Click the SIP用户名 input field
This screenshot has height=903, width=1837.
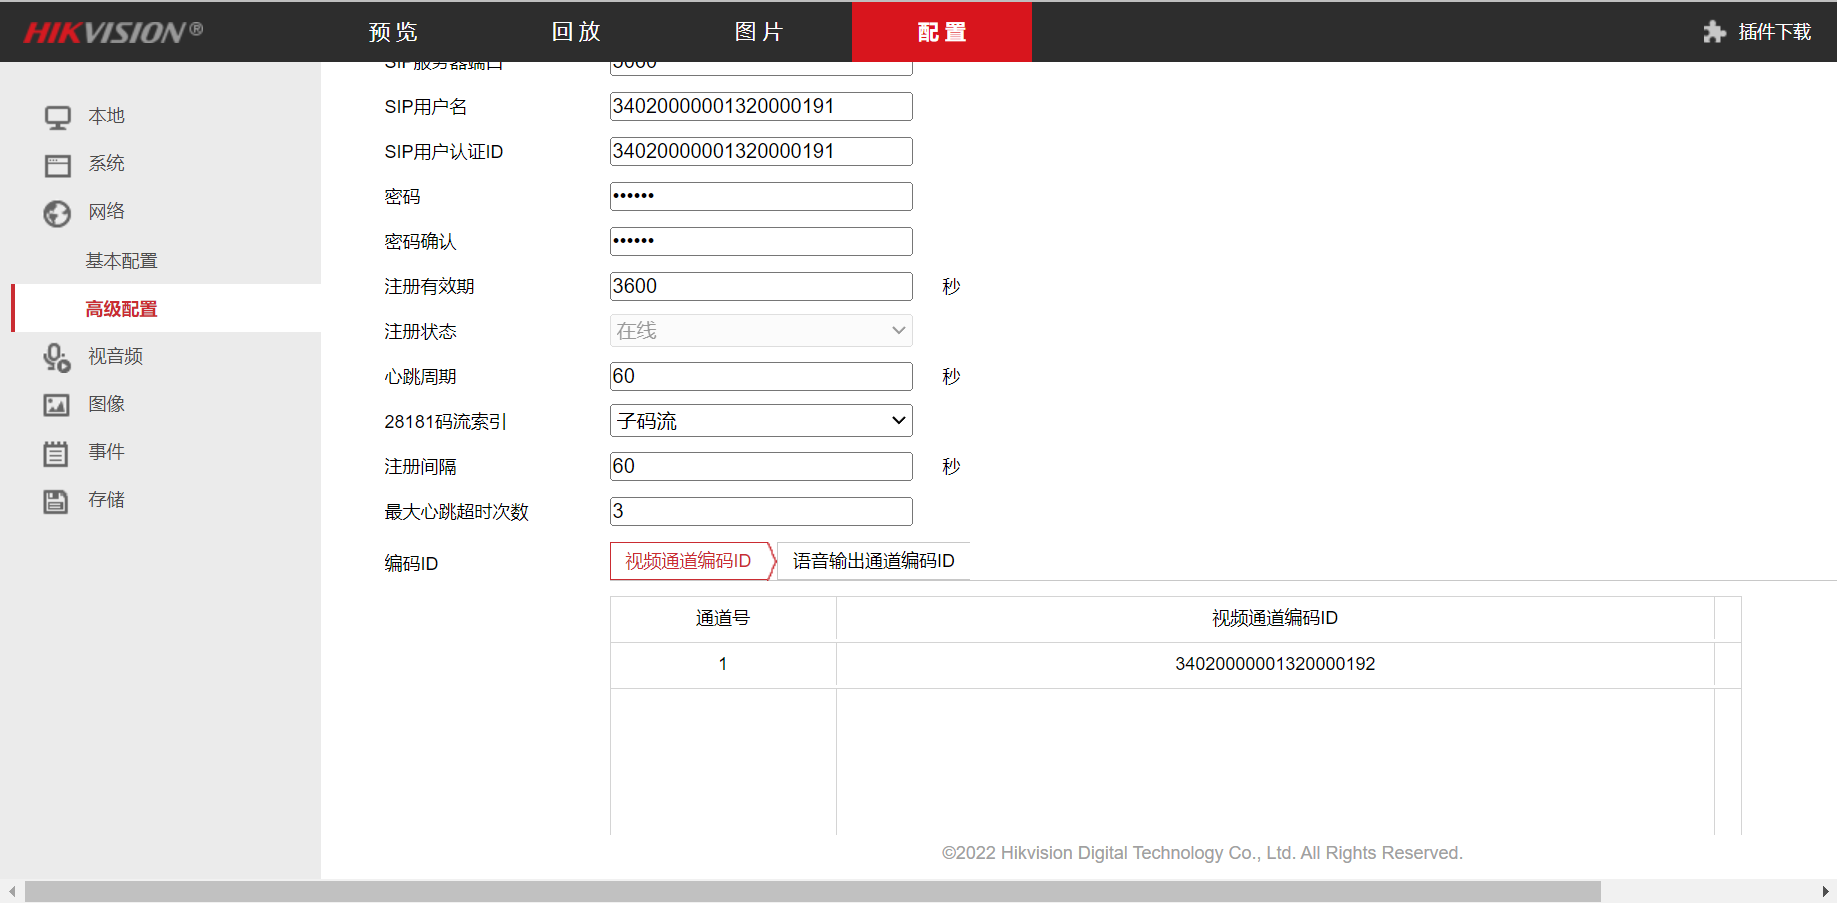pyautogui.click(x=759, y=106)
